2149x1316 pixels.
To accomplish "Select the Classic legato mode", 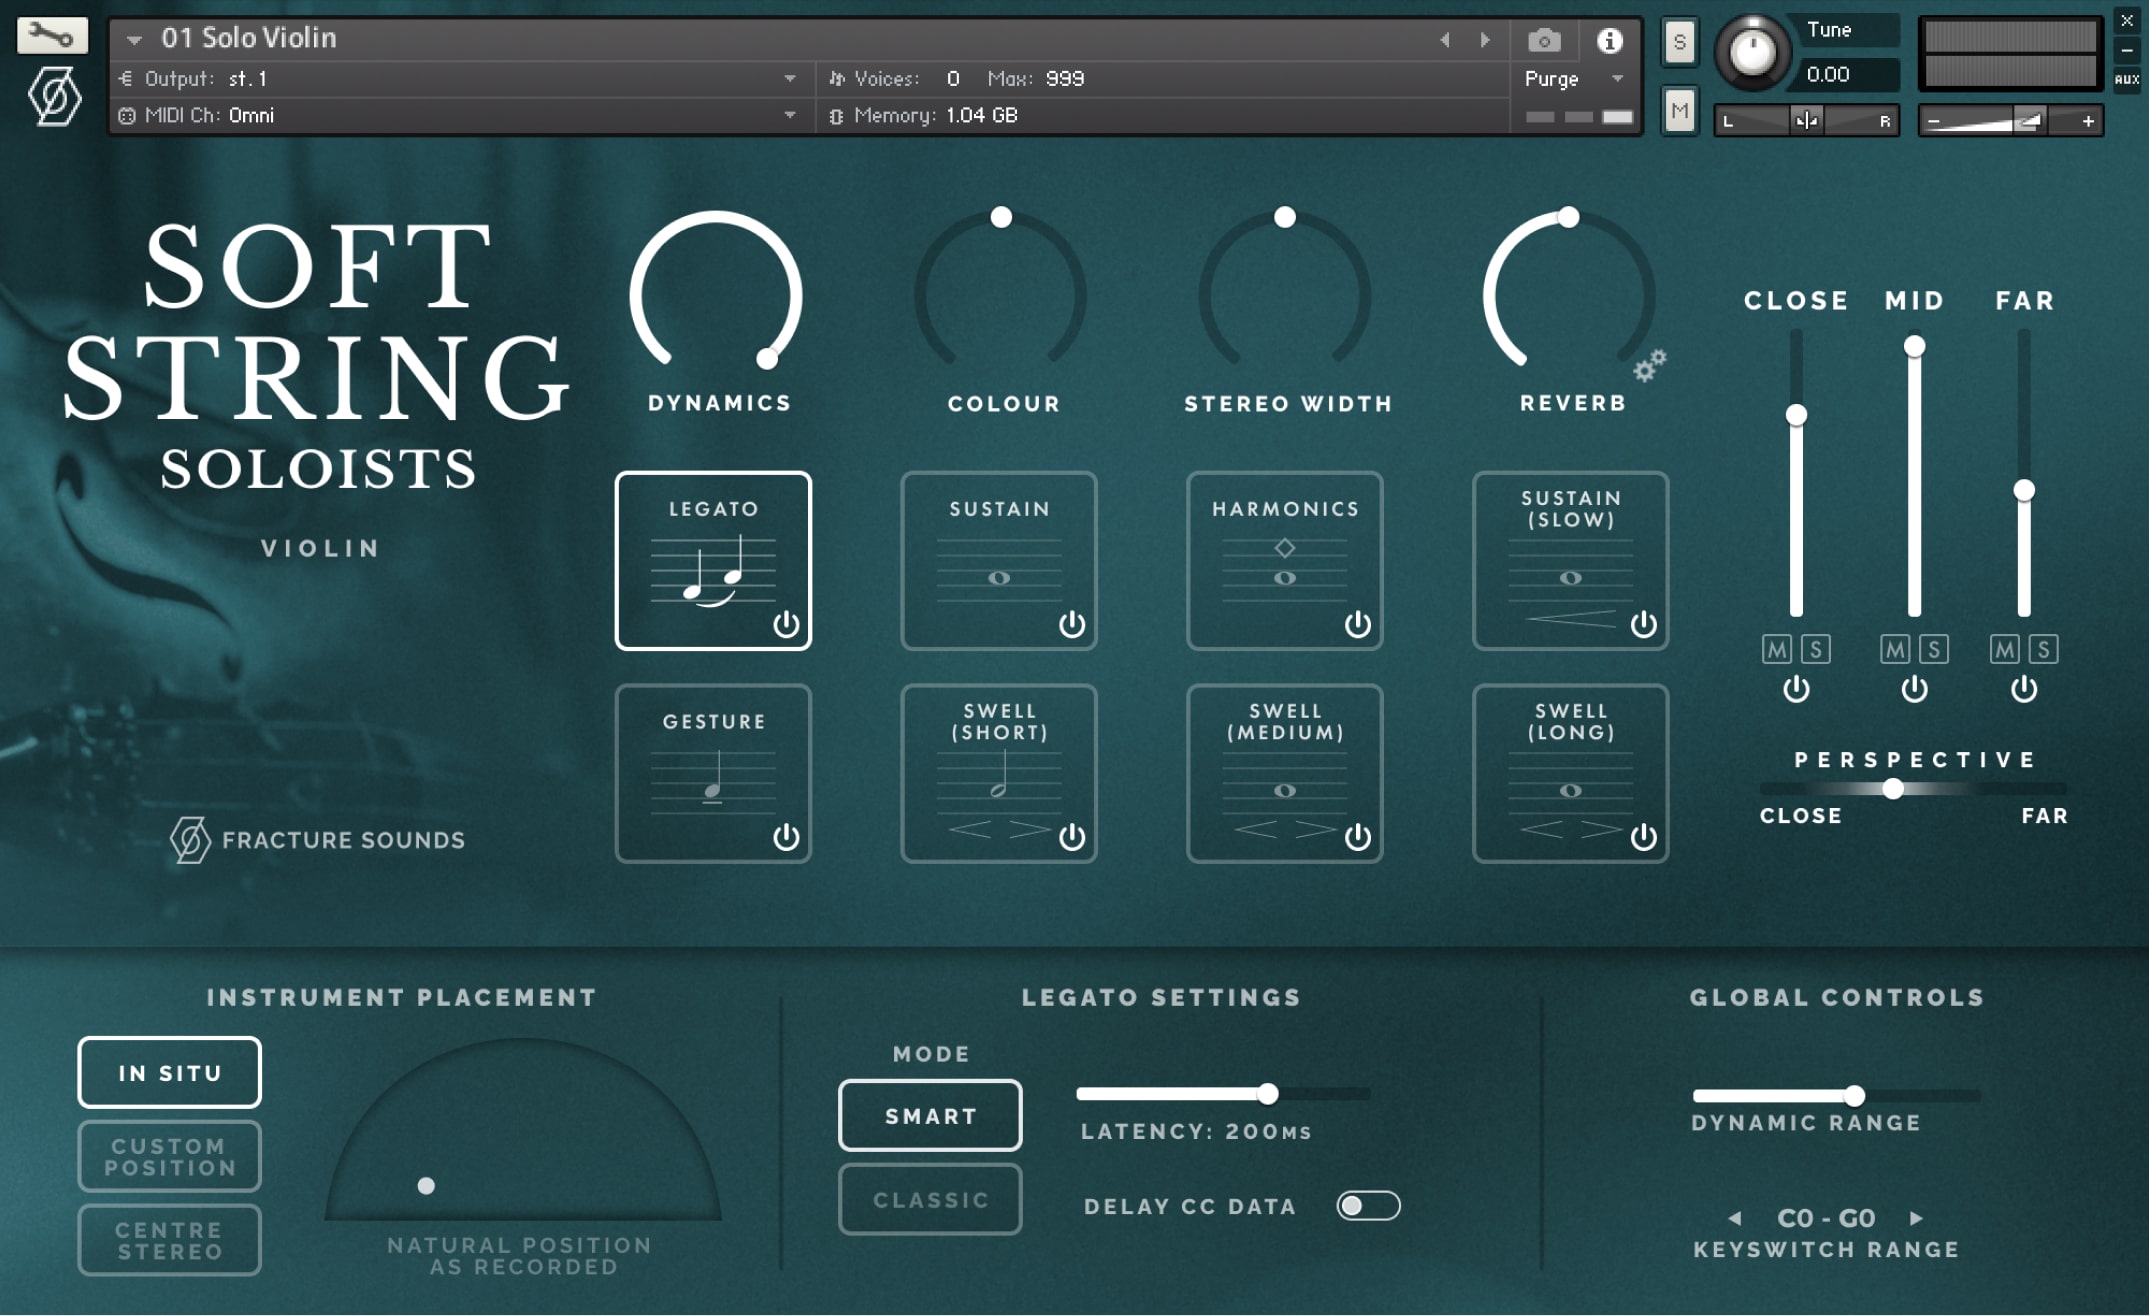I will click(x=930, y=1199).
